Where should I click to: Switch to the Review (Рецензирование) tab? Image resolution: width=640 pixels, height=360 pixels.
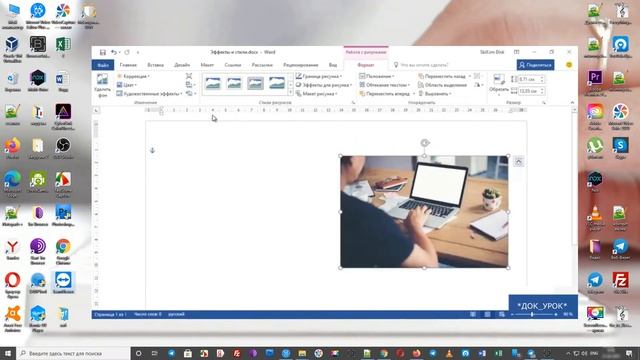tap(301, 65)
